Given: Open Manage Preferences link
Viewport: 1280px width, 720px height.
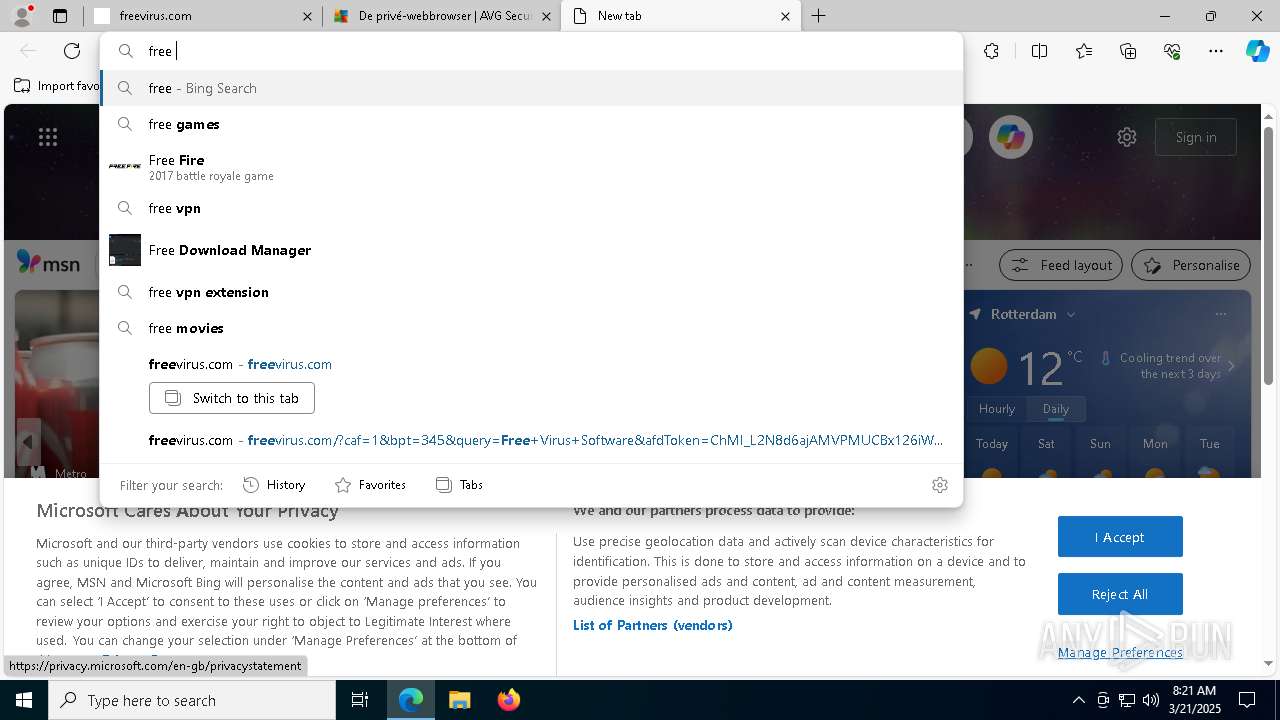Looking at the screenshot, I should coord(1120,652).
